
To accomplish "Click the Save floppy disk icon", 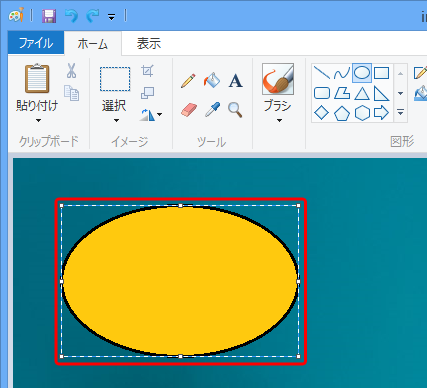I will point(49,16).
